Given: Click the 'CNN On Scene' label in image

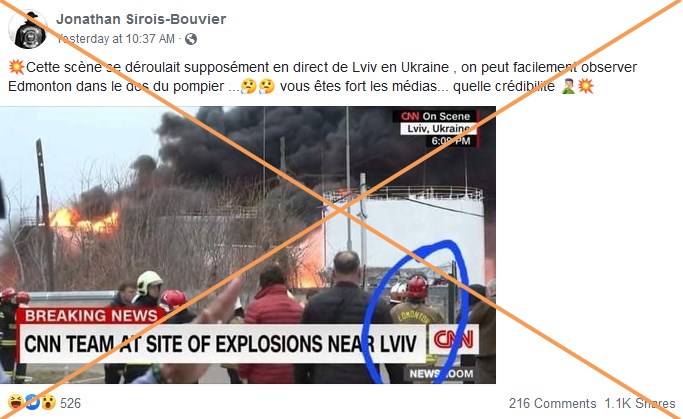Looking at the screenshot, I should click(436, 116).
